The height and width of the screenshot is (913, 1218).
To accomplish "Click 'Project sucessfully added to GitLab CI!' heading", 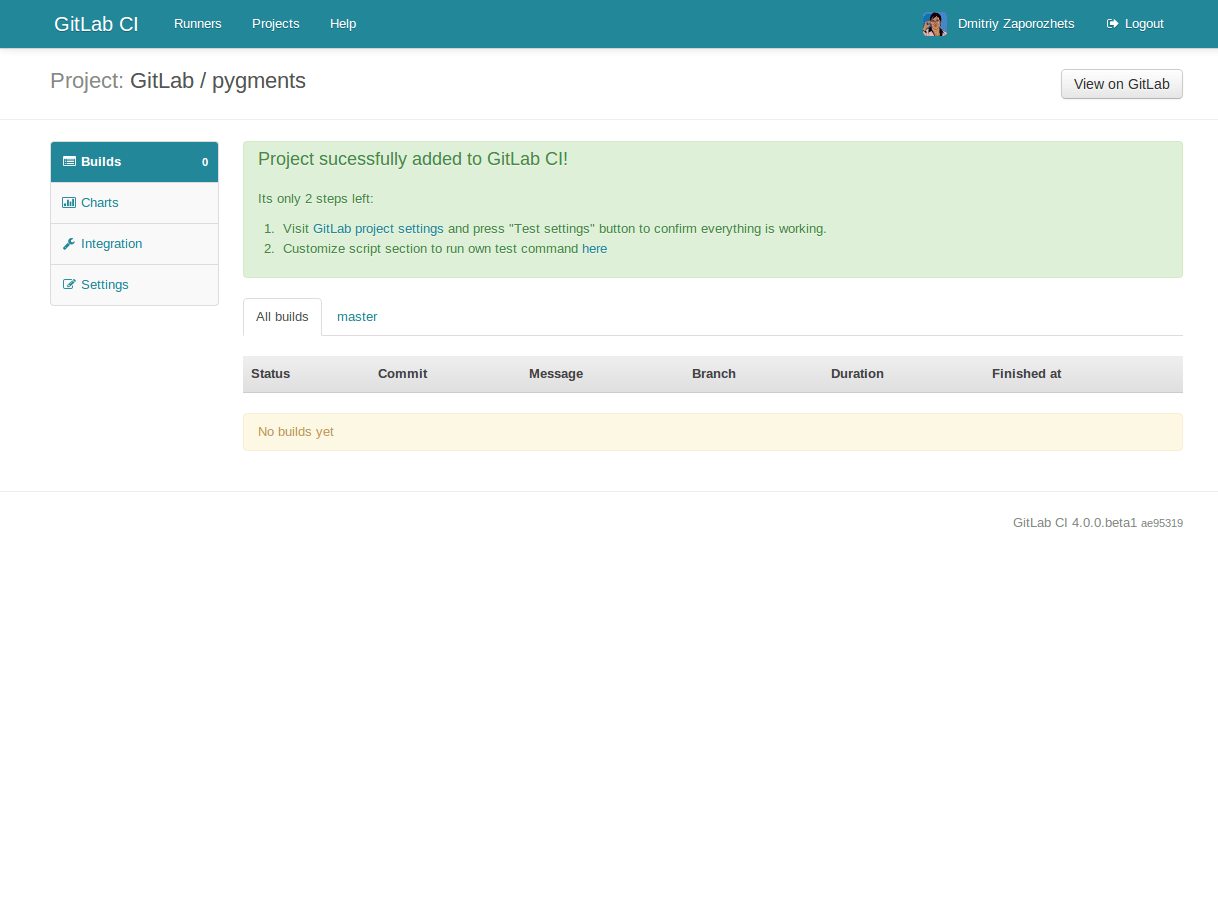I will point(413,159).
